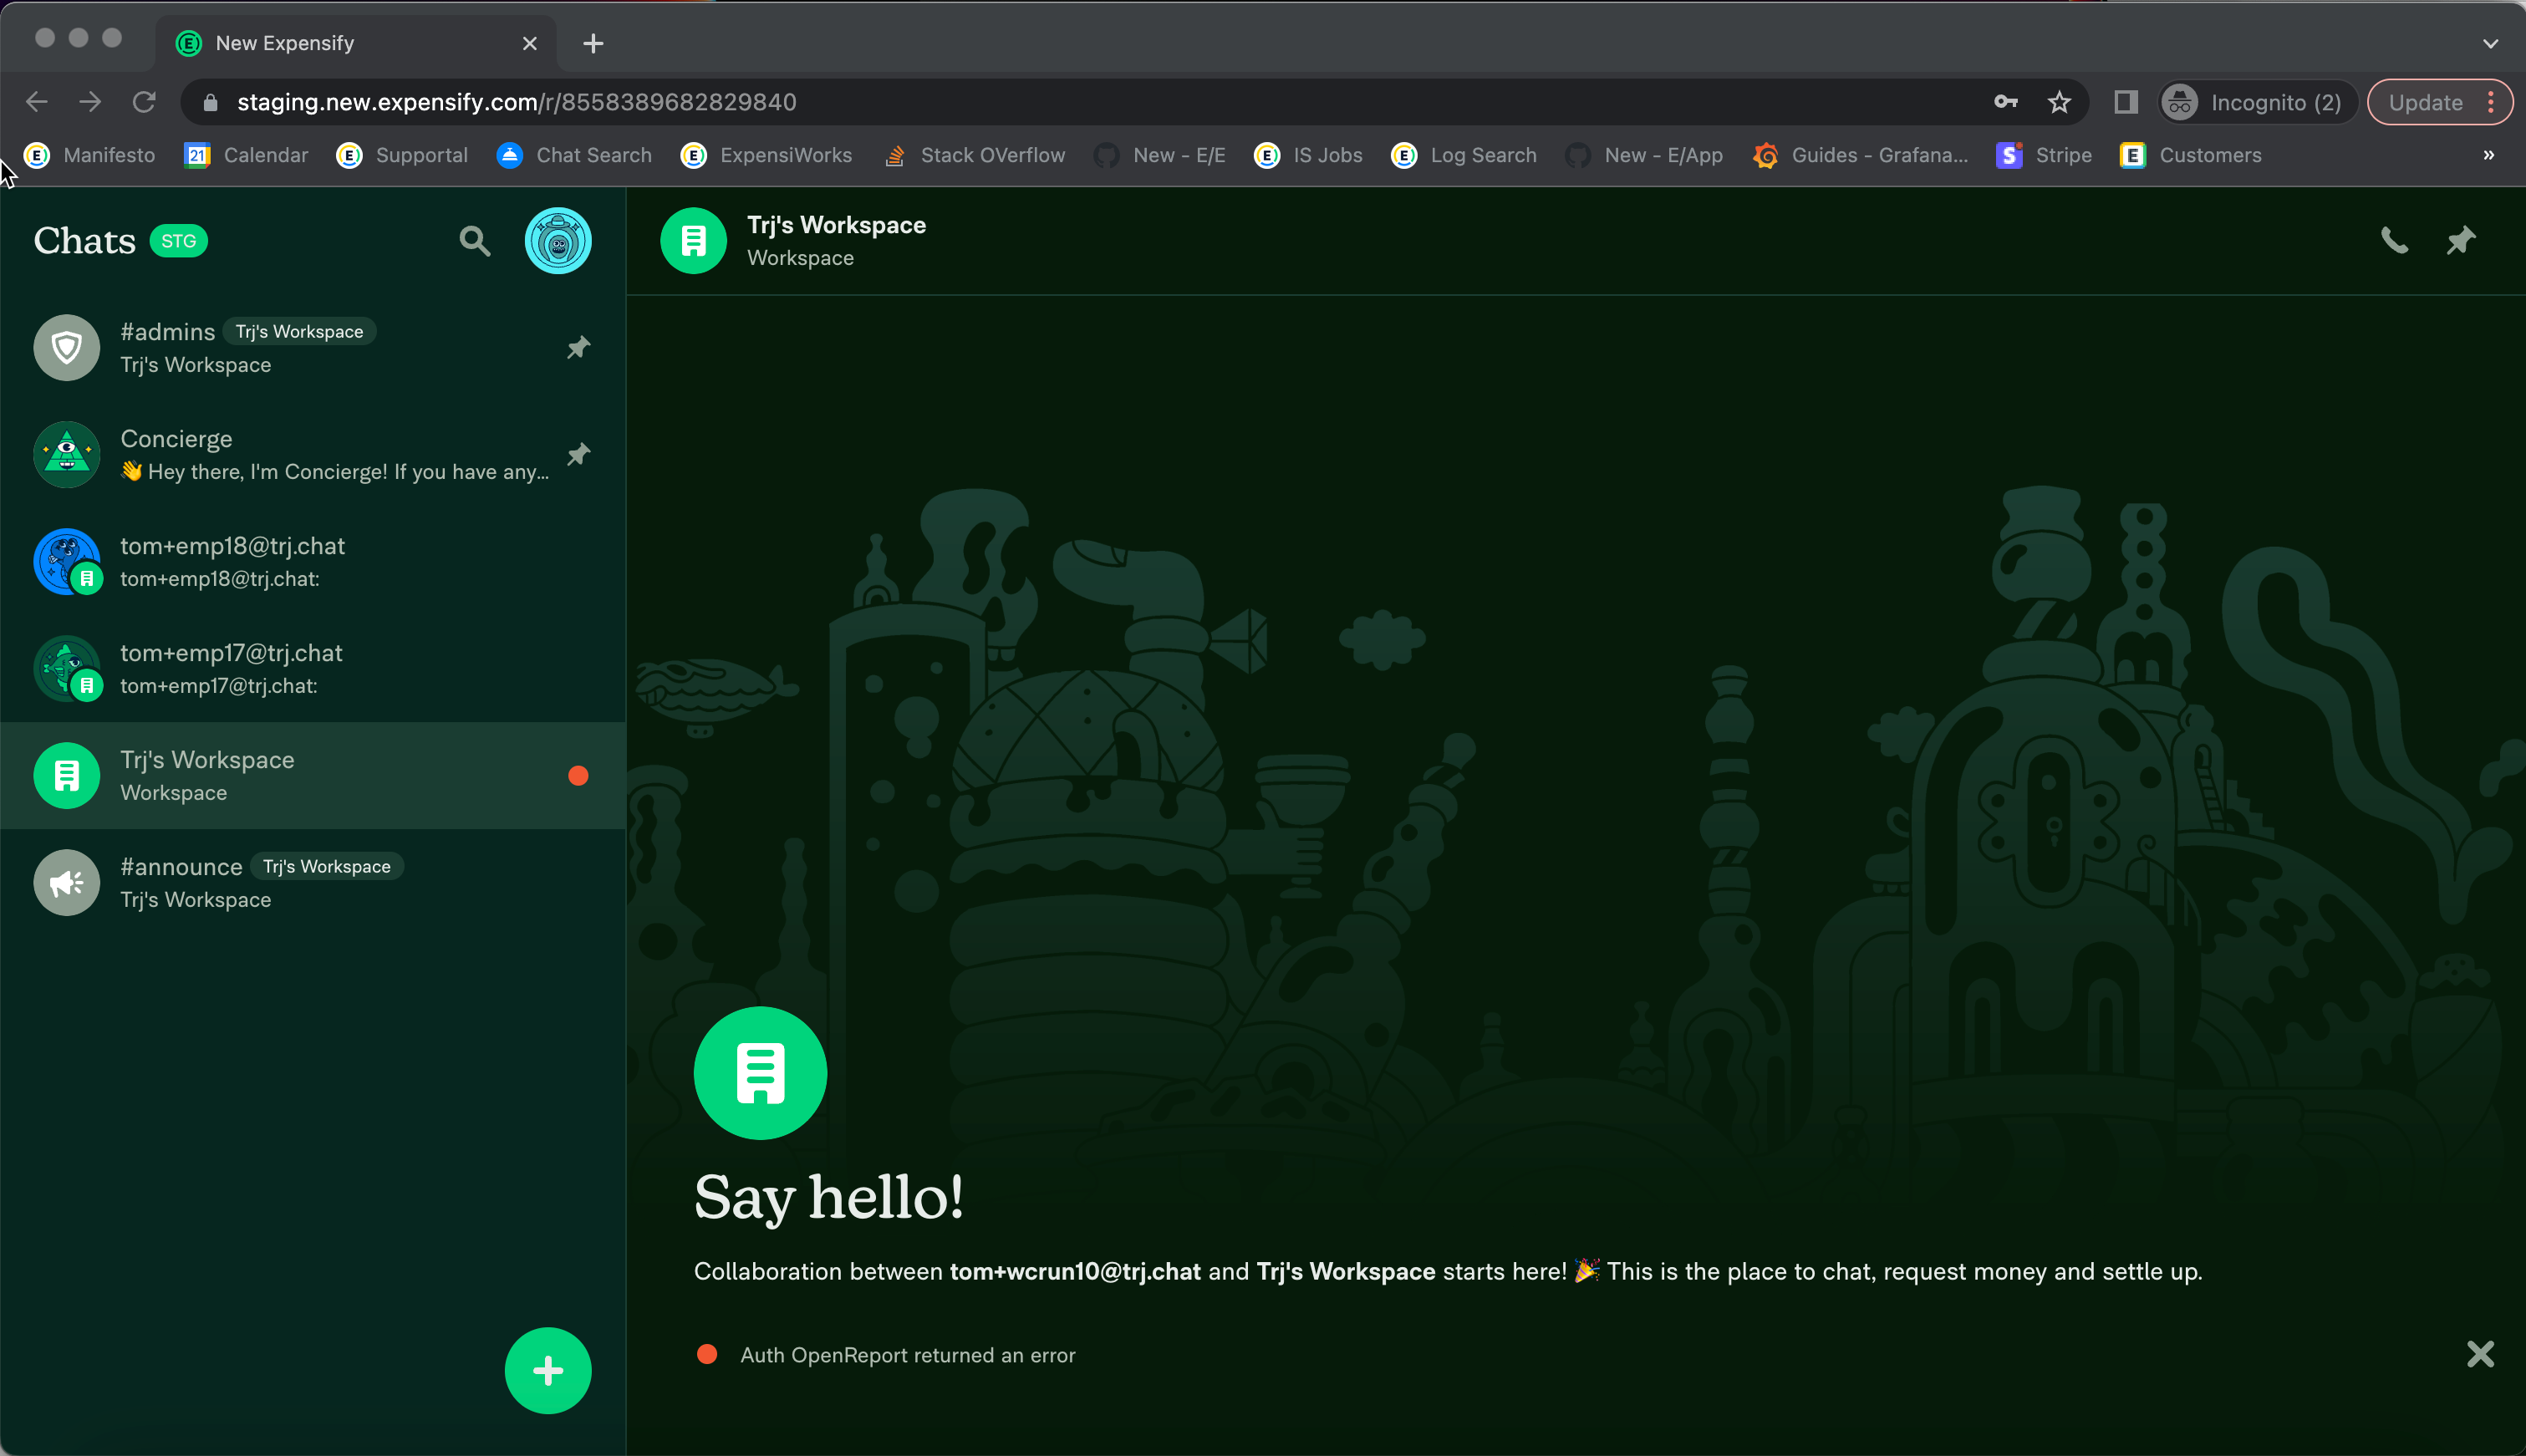Open the Concierge chat
Image resolution: width=2526 pixels, height=1456 pixels.
pyautogui.click(x=313, y=455)
